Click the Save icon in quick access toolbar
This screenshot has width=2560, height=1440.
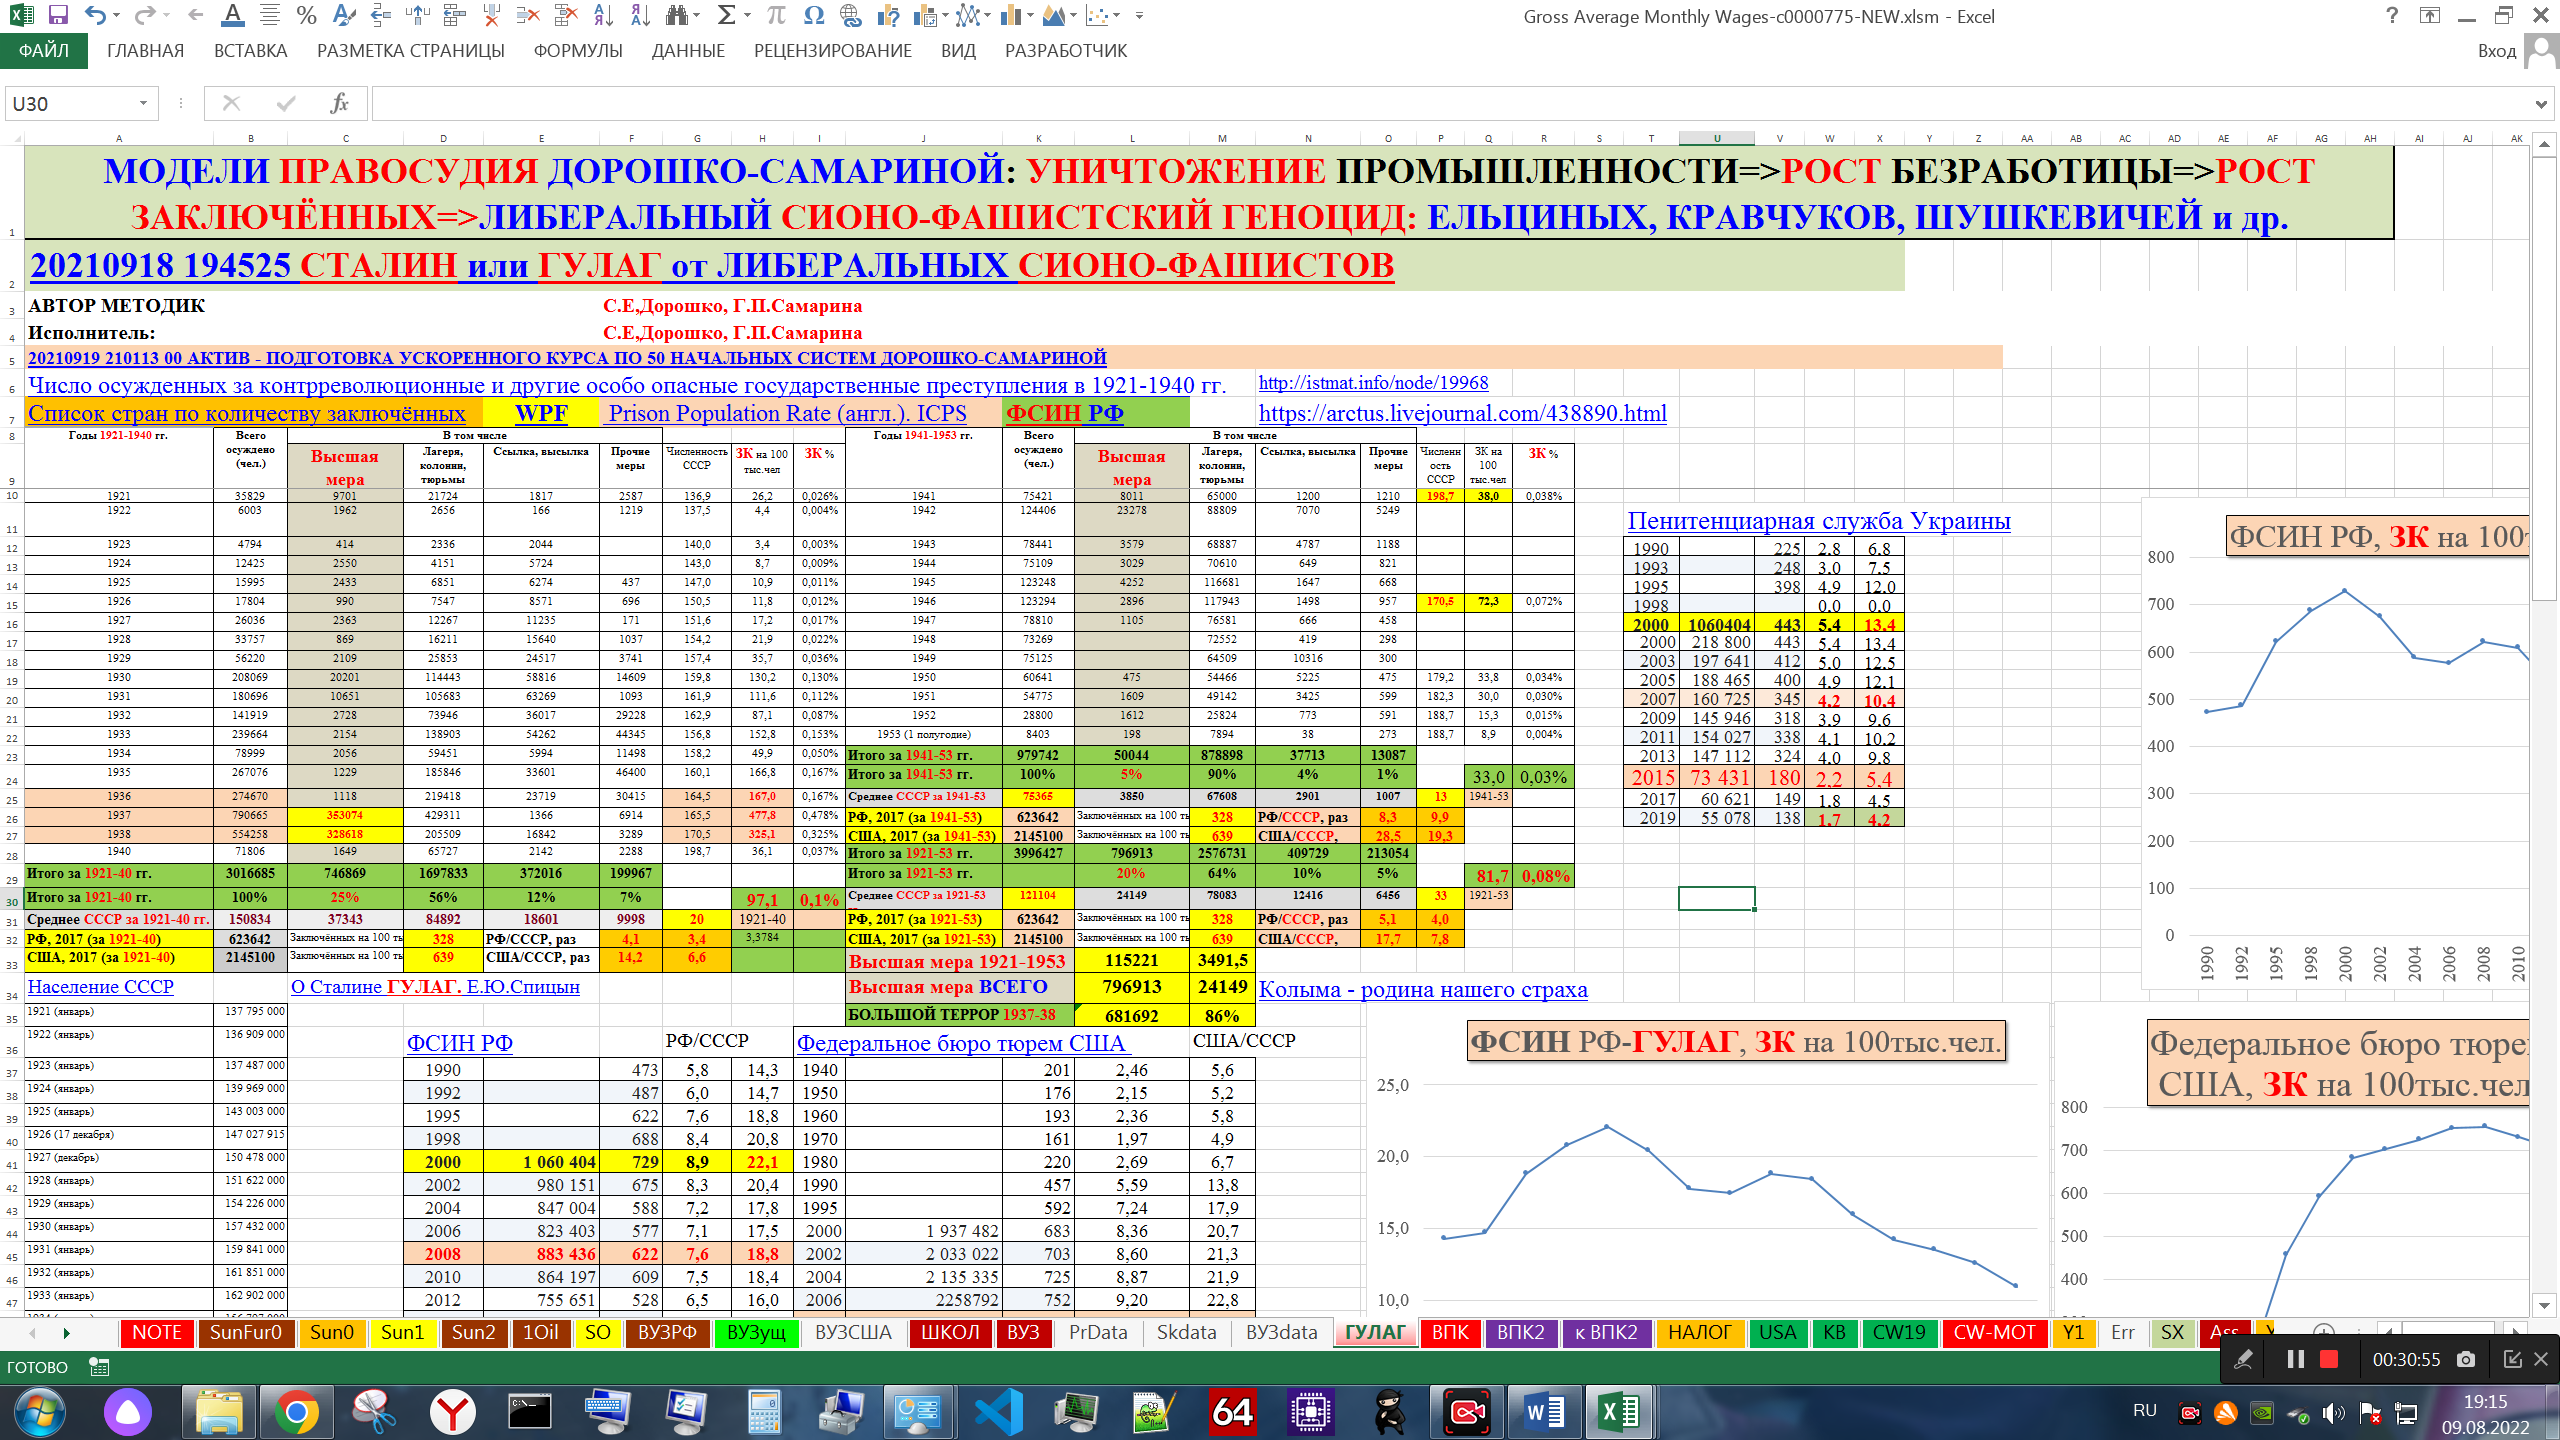57,15
